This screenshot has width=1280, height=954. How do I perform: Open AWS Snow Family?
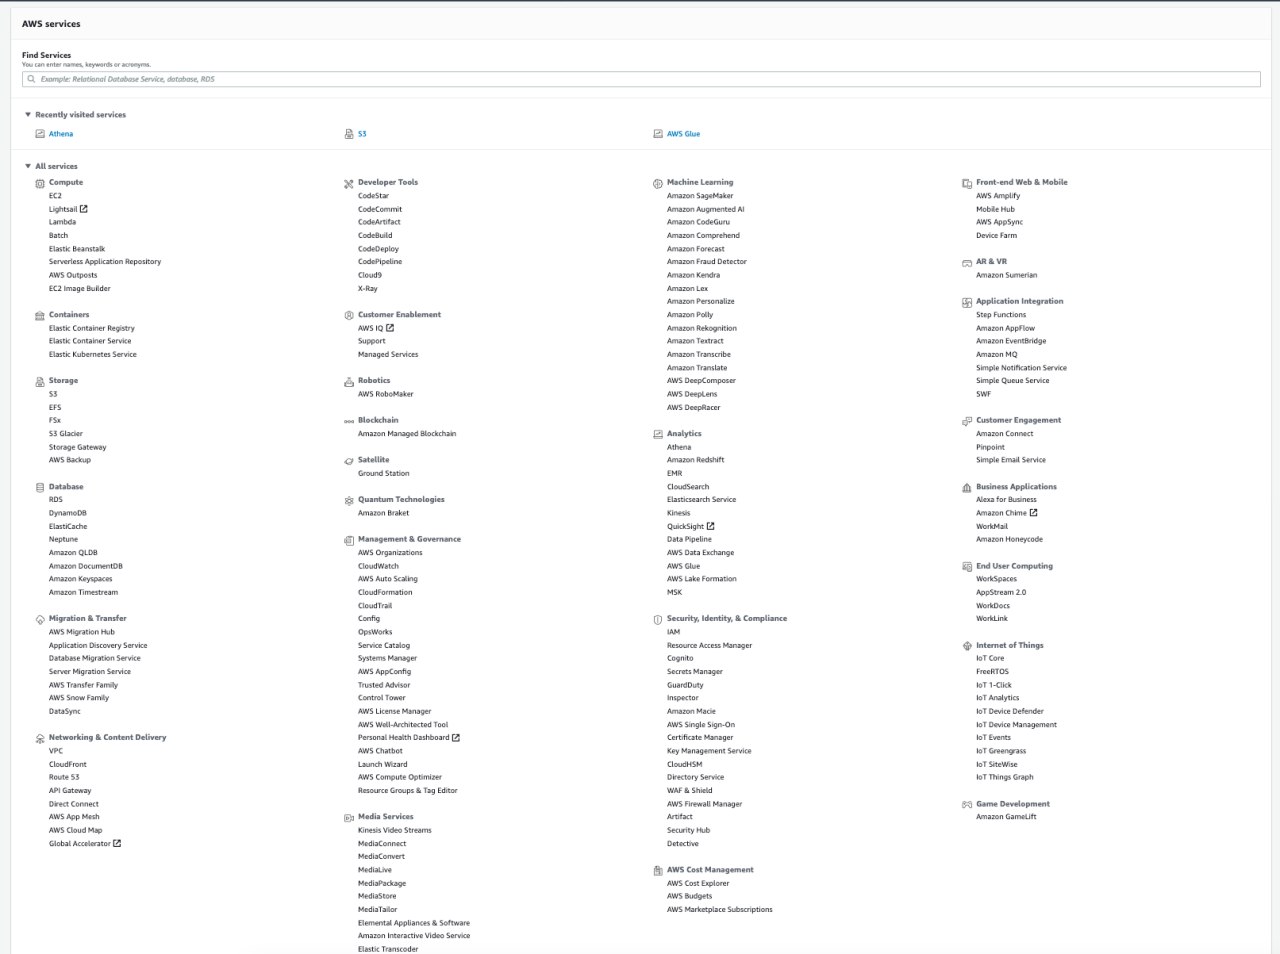point(79,698)
